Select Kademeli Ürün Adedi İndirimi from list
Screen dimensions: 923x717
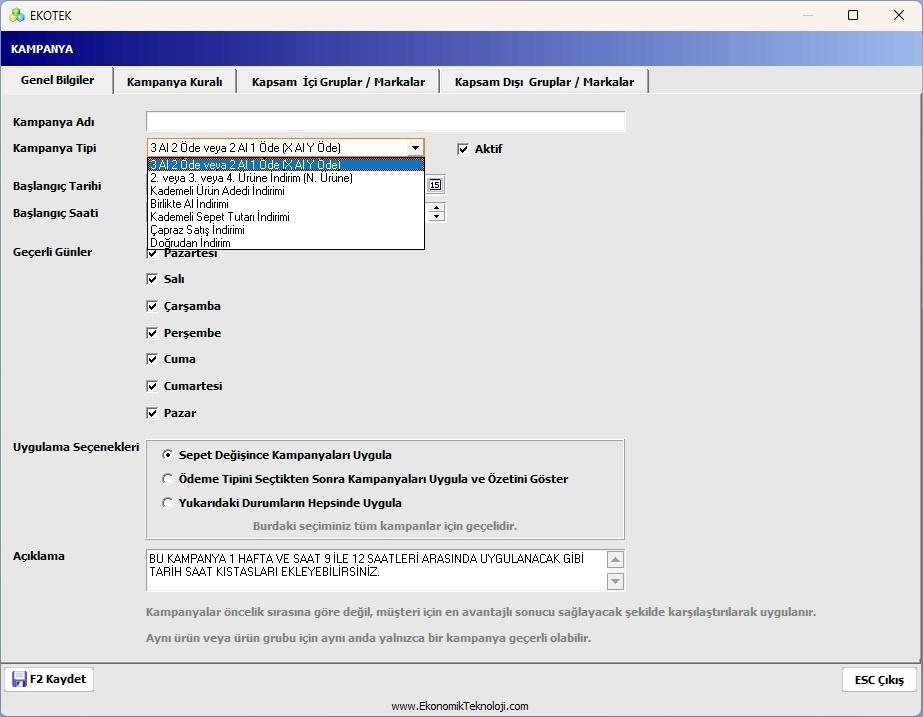coord(217,191)
